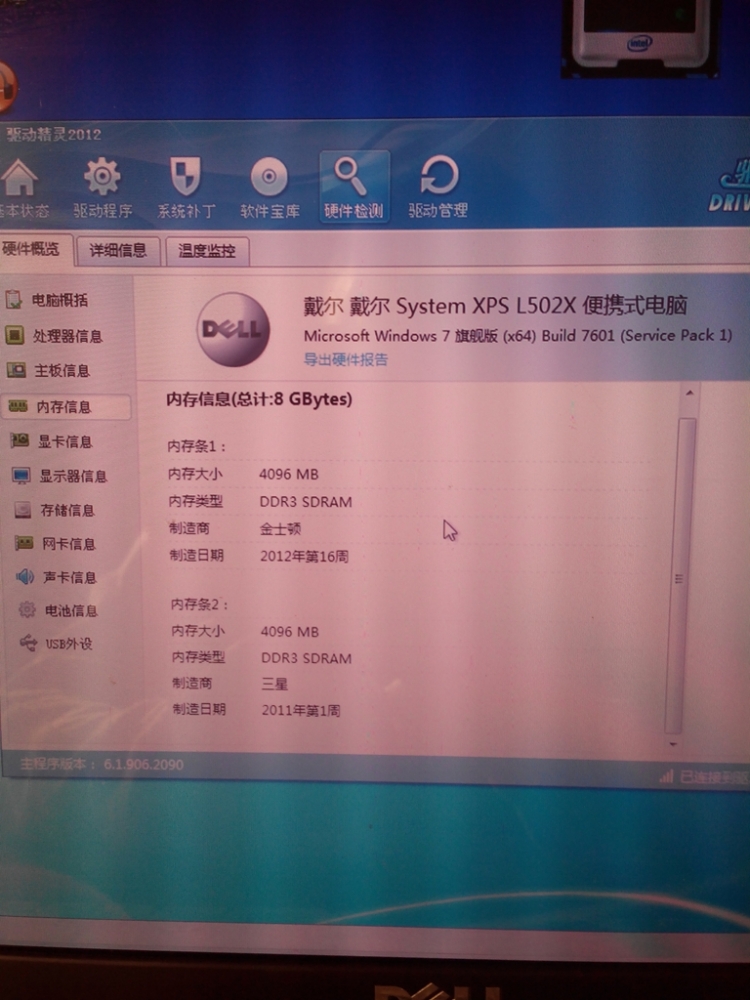
Task: Select 存储信息 in the sidebar
Action: [54, 510]
